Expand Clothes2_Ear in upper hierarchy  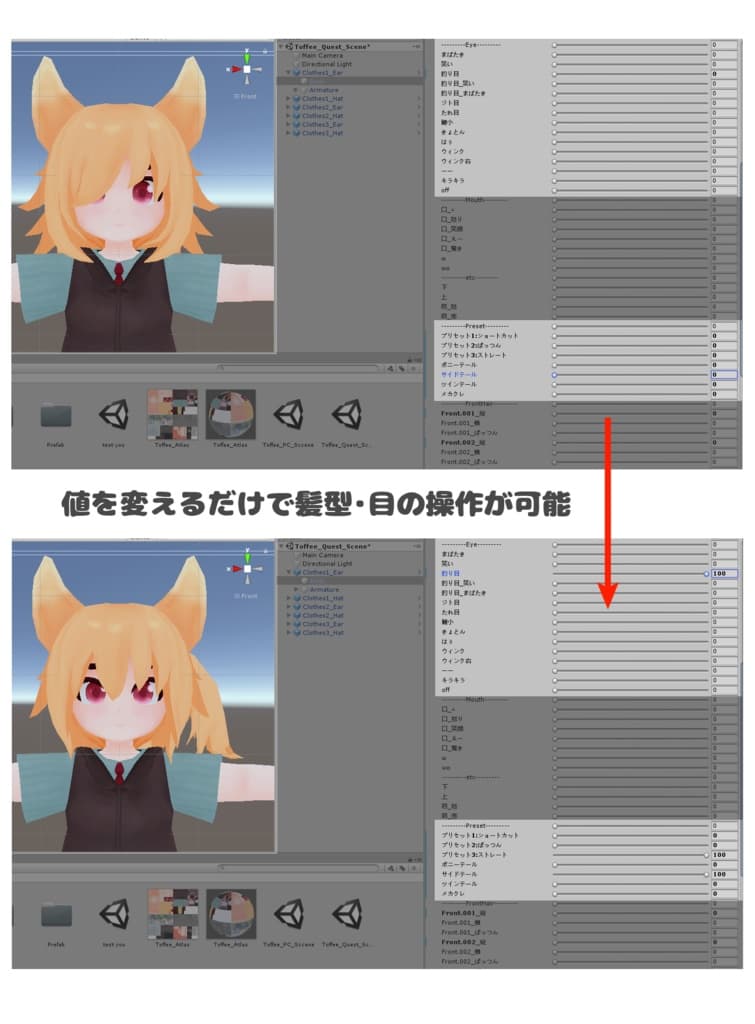[x=288, y=107]
